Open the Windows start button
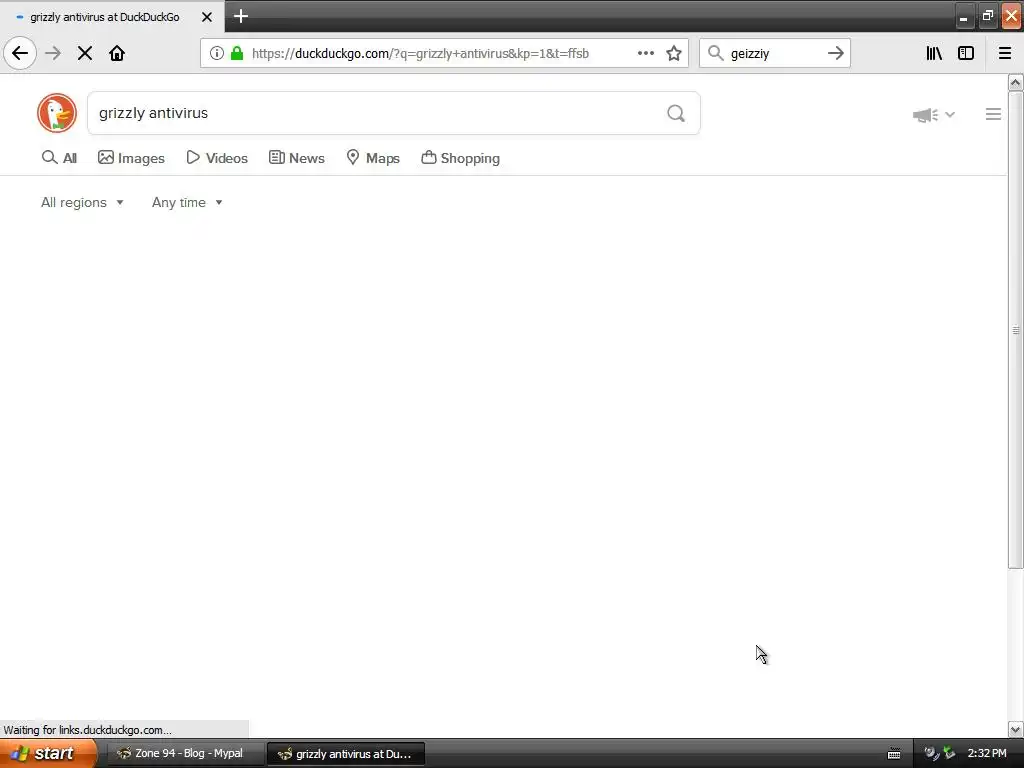The image size is (1024, 768). point(48,753)
